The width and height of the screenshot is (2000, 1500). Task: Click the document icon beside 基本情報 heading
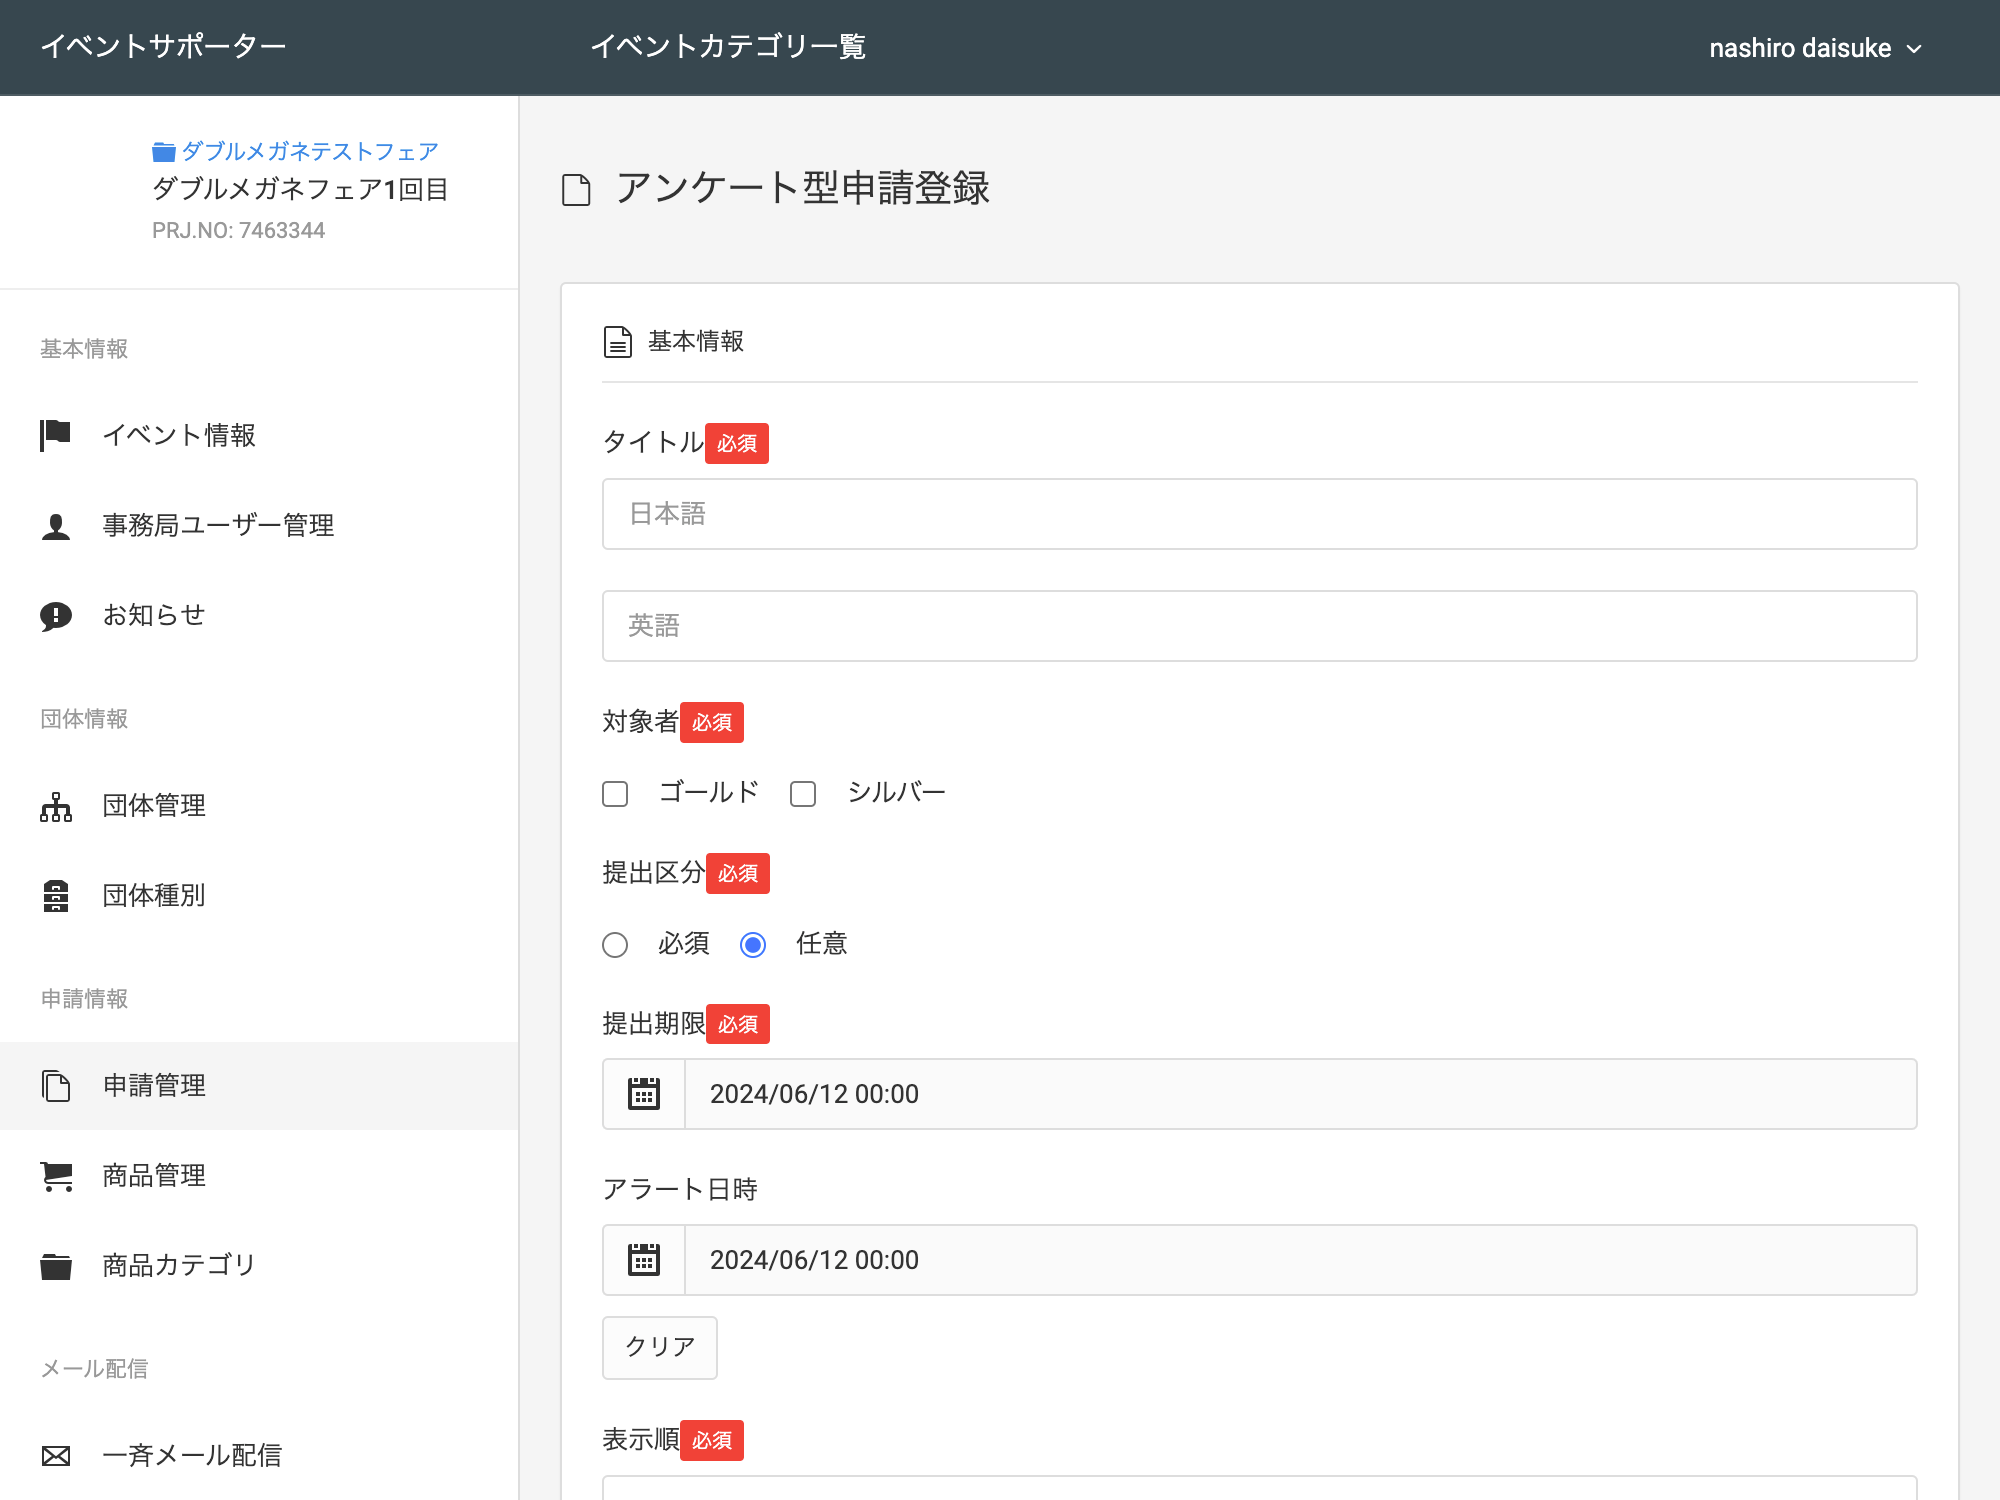(x=618, y=342)
